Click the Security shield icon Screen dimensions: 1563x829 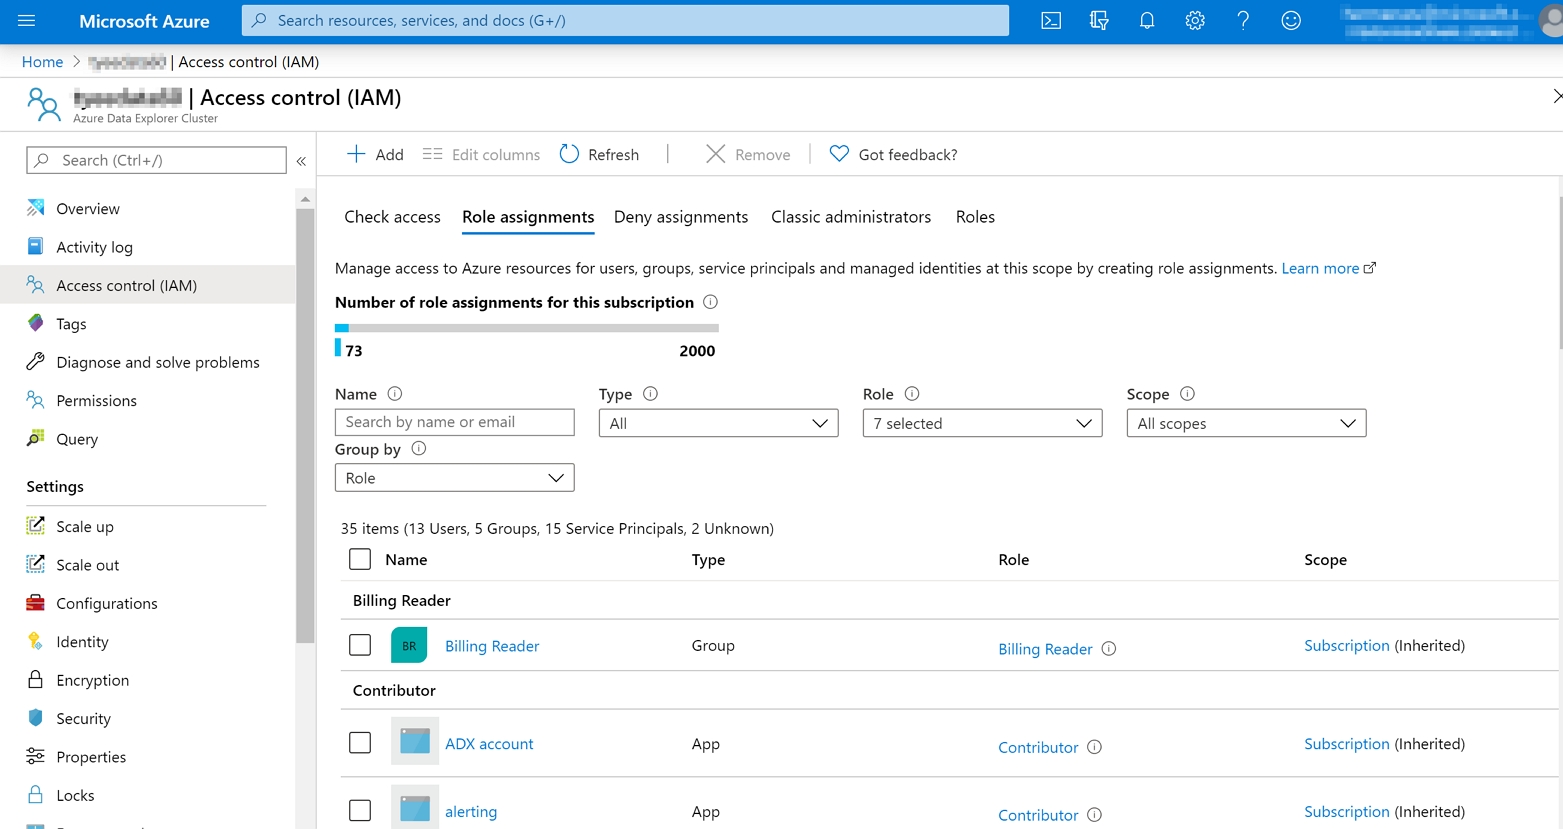pyautogui.click(x=36, y=718)
